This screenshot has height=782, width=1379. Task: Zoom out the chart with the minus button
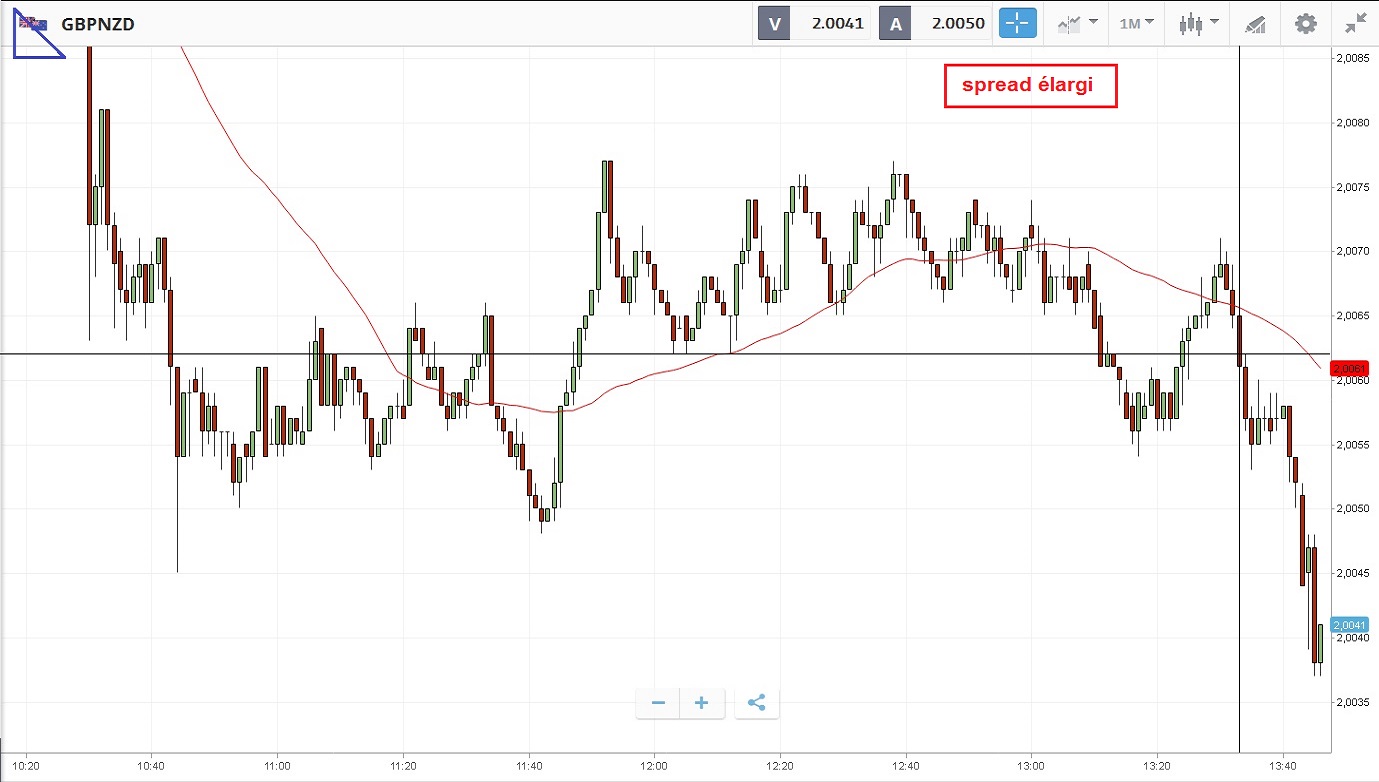pyautogui.click(x=658, y=703)
